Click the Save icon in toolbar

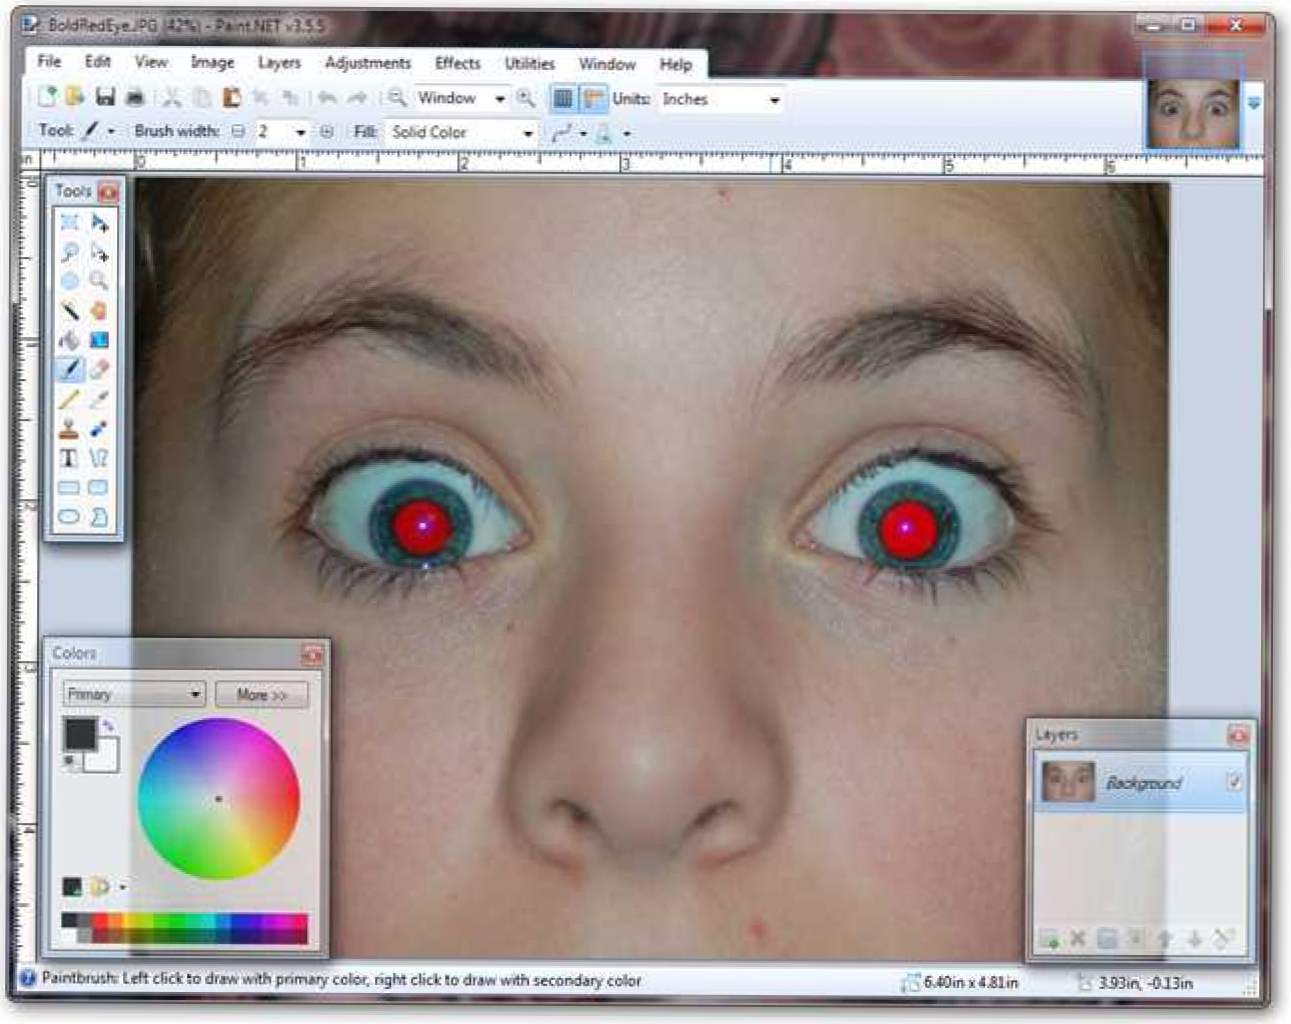click(x=105, y=97)
